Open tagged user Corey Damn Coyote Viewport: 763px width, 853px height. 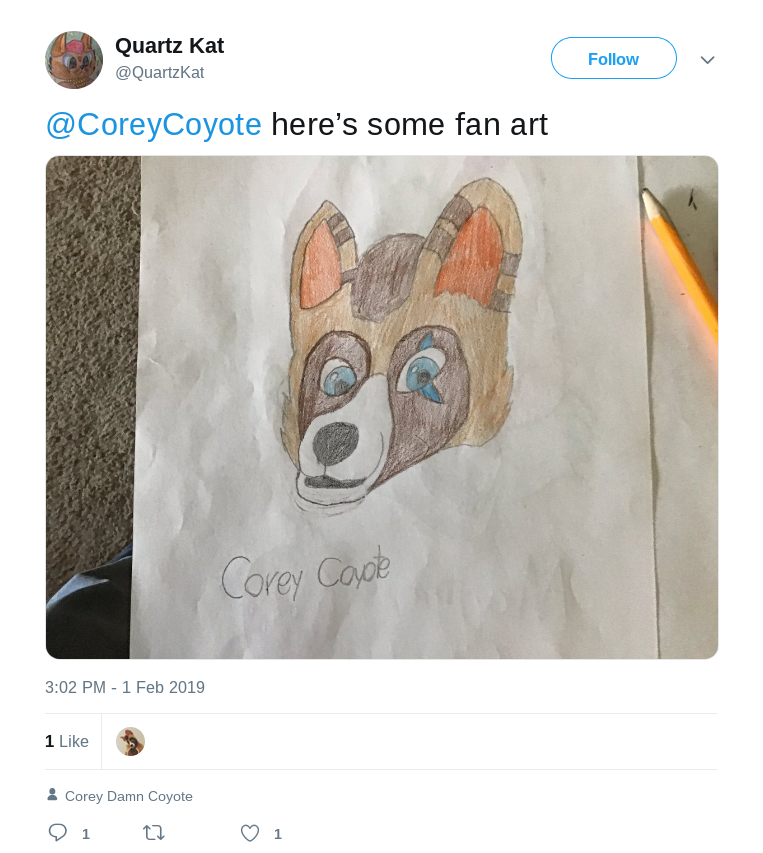pyautogui.click(x=129, y=796)
